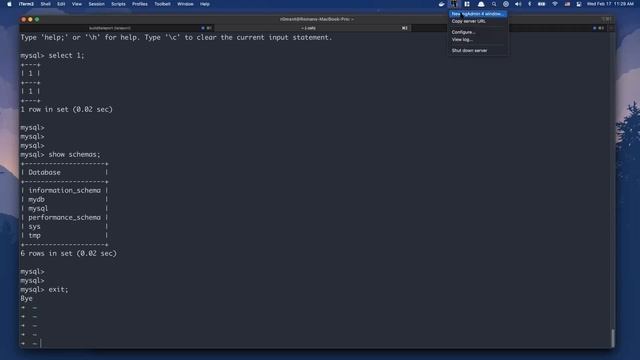Click the user account menu bar icon
Viewport: 640px width, 360px height.
point(579,4)
